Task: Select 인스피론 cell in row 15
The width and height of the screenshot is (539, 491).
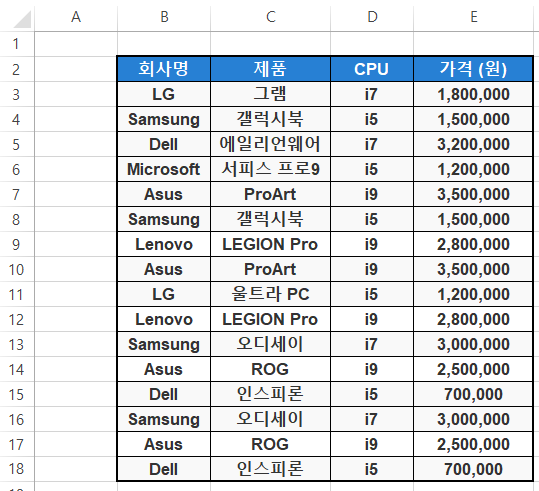Action: pos(270,394)
